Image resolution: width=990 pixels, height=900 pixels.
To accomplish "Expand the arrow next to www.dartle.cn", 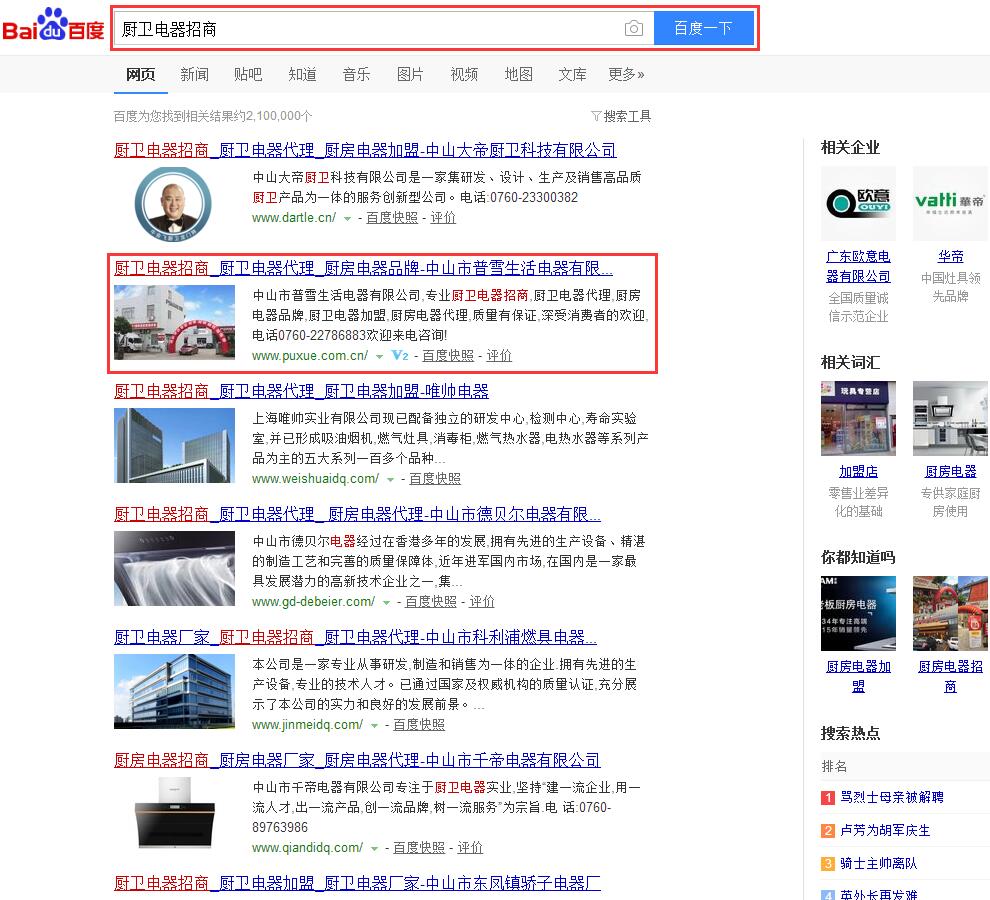I will [x=348, y=218].
